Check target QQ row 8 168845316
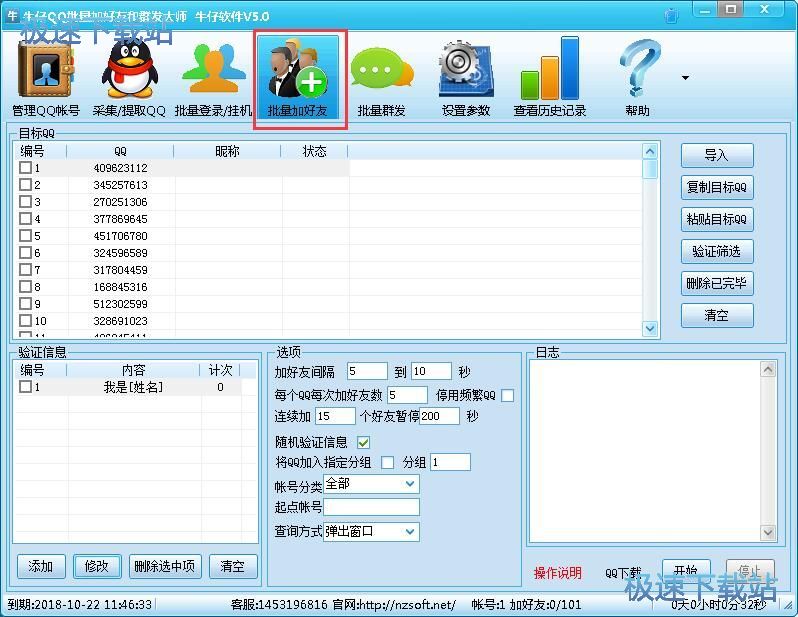Screen dimensions: 798x617 [x=25, y=287]
